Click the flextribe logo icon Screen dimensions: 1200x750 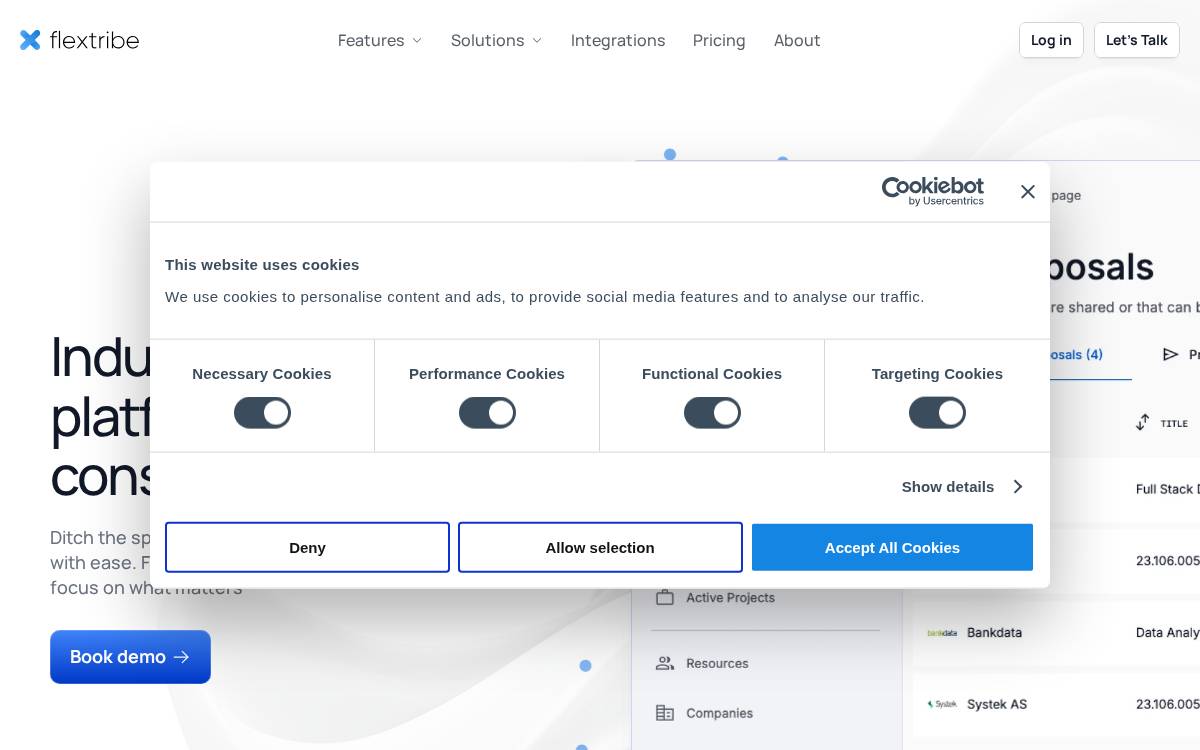pyautogui.click(x=31, y=40)
